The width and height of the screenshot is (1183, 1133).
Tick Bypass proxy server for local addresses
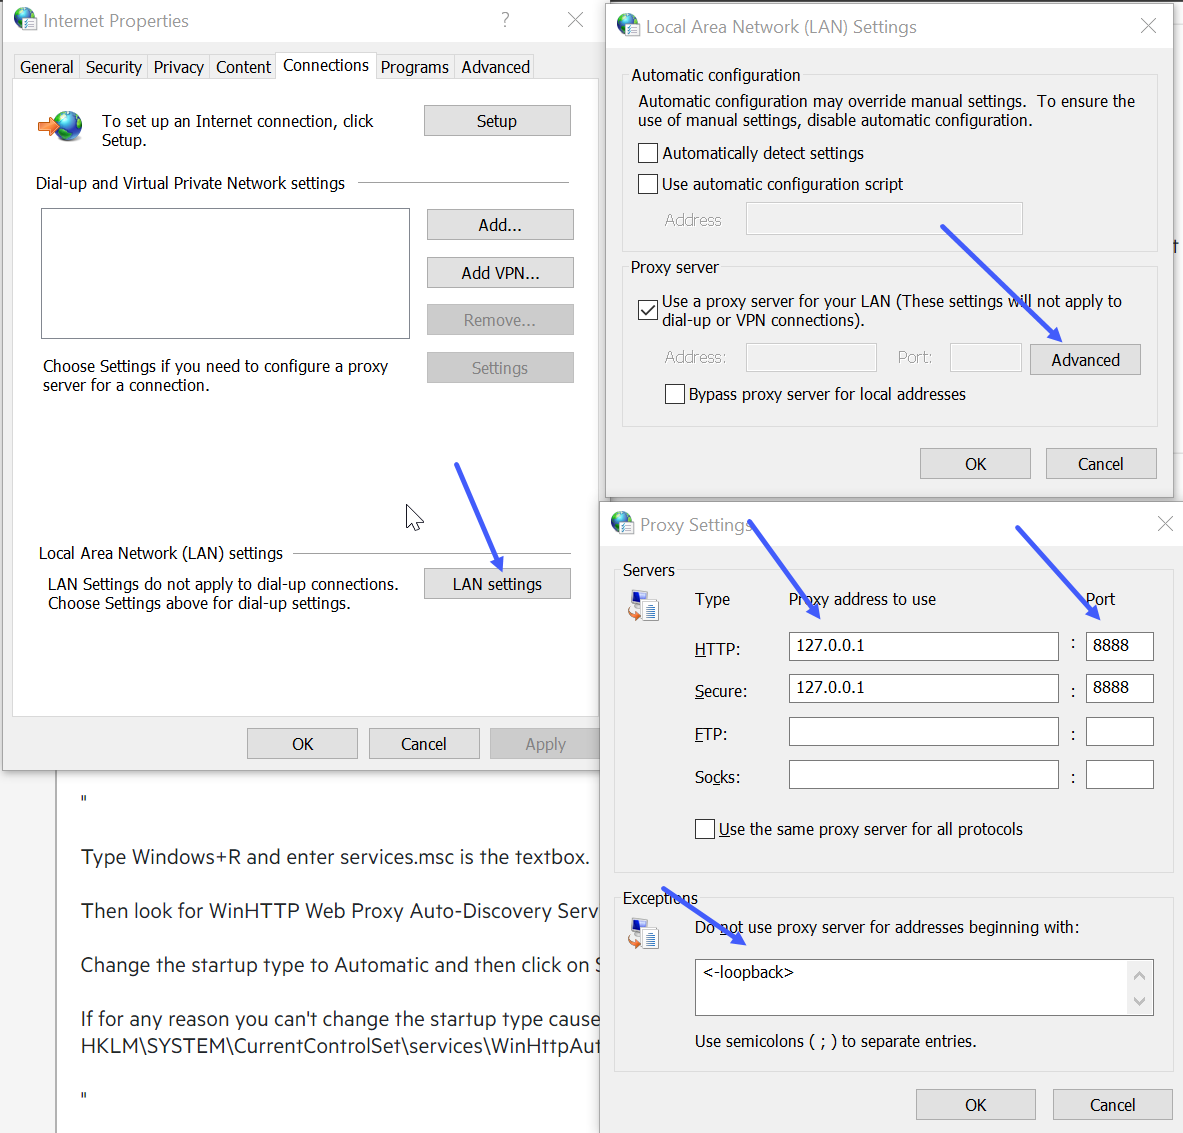(675, 394)
